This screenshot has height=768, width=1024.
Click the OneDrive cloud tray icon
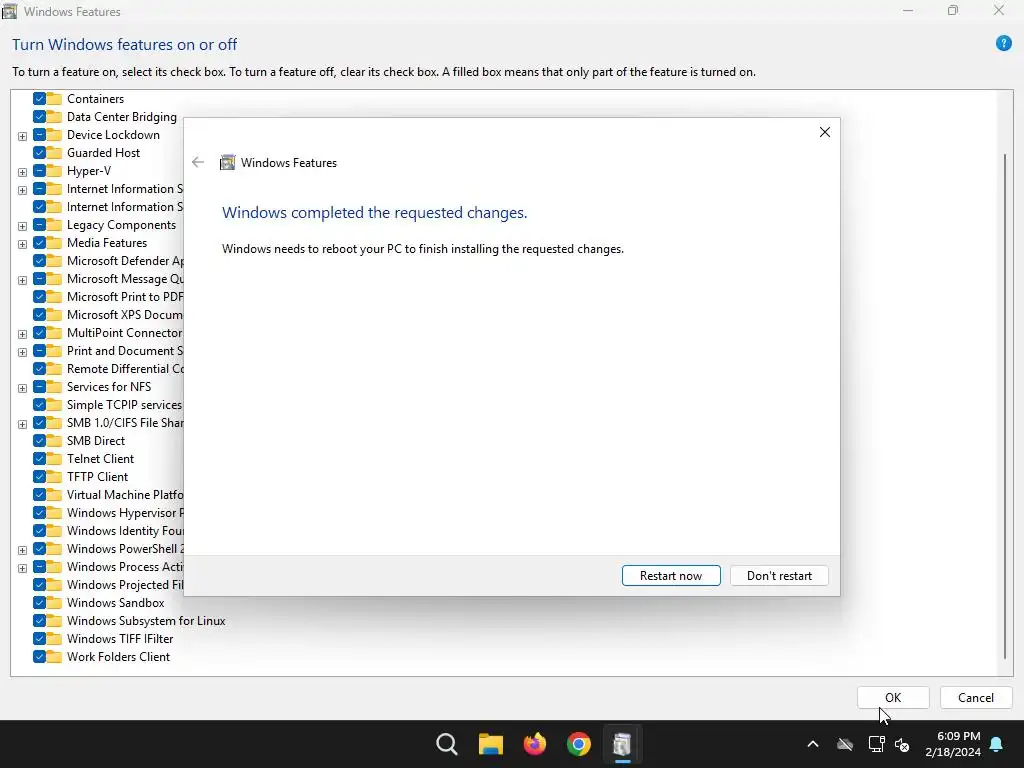click(x=845, y=744)
